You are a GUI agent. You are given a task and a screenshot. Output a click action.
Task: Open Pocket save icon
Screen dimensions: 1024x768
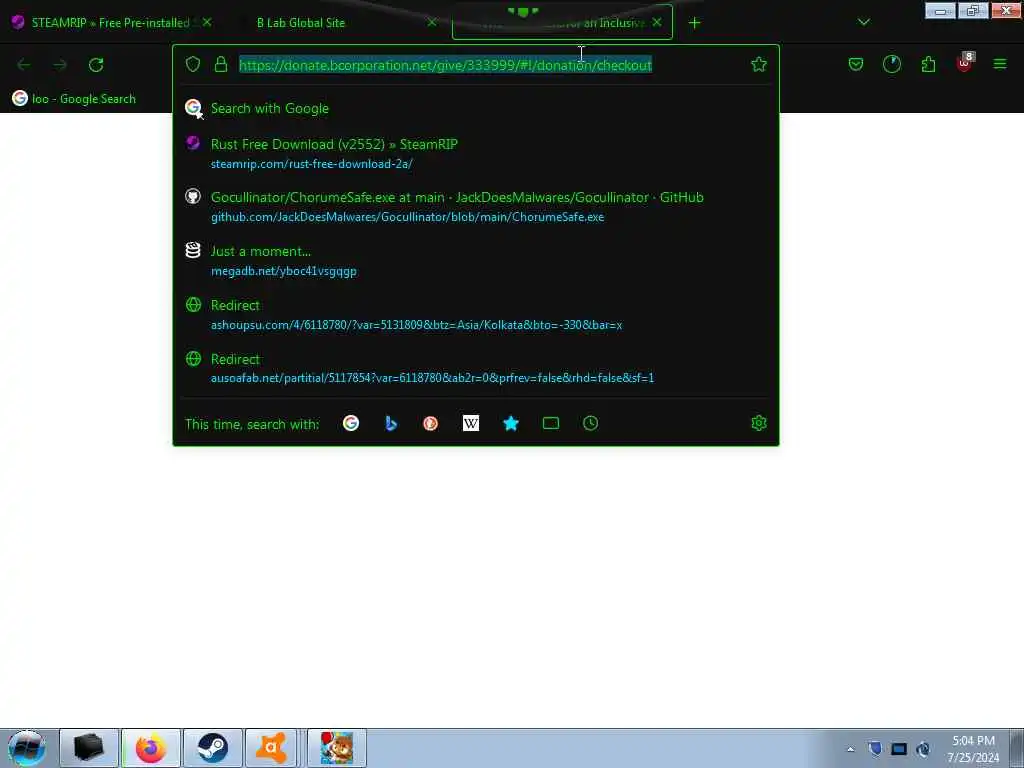[x=856, y=64]
